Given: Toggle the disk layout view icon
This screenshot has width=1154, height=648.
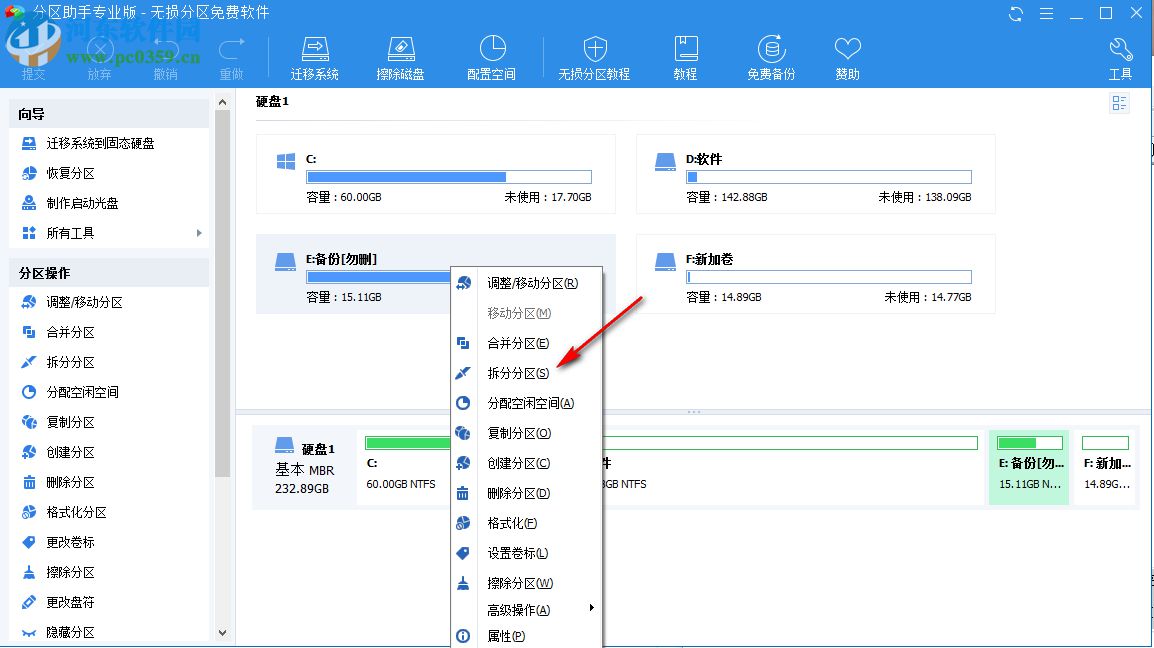Looking at the screenshot, I should tap(1119, 103).
